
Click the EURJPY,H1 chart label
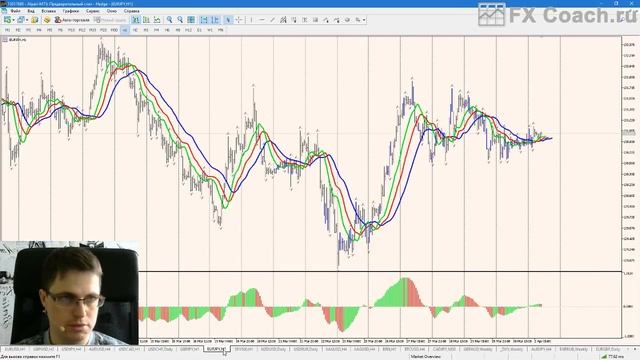pyautogui.click(x=18, y=40)
